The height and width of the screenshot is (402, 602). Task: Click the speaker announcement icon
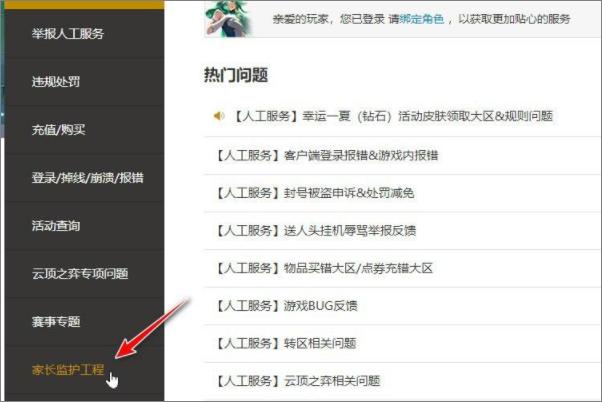click(x=219, y=116)
